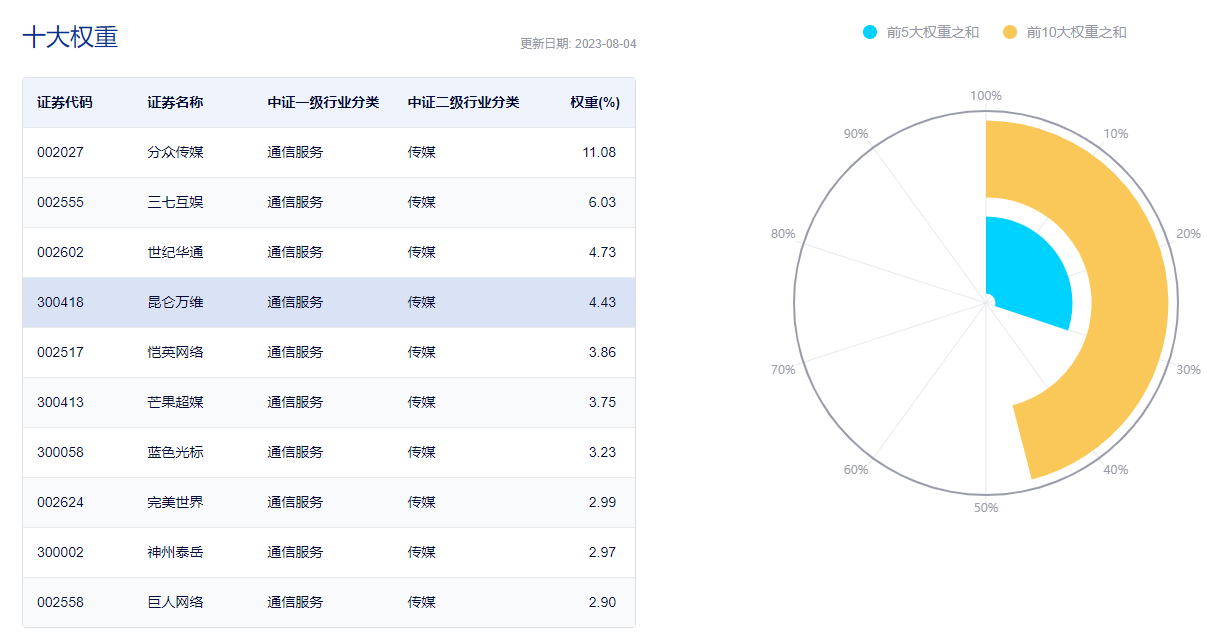The height and width of the screenshot is (642, 1232).
Task: Click the 证券代码 column header
Action: (65, 102)
